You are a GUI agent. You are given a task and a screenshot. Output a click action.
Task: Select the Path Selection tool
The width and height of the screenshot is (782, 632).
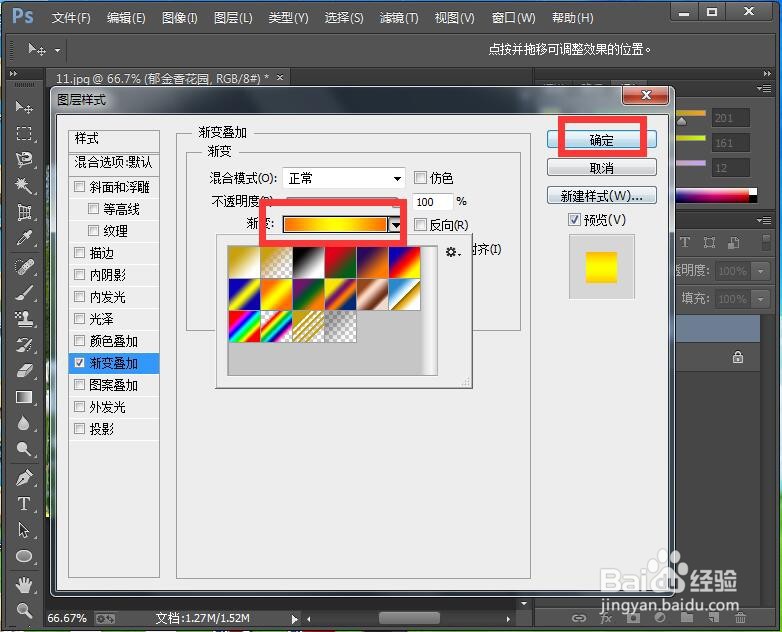(23, 530)
